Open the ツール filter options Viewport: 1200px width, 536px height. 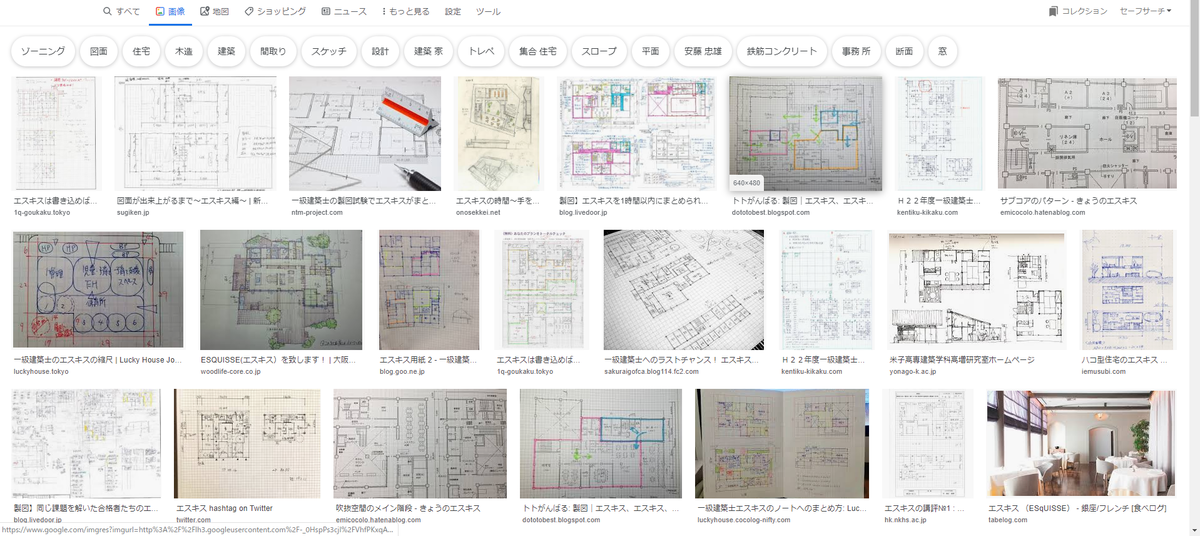488,11
